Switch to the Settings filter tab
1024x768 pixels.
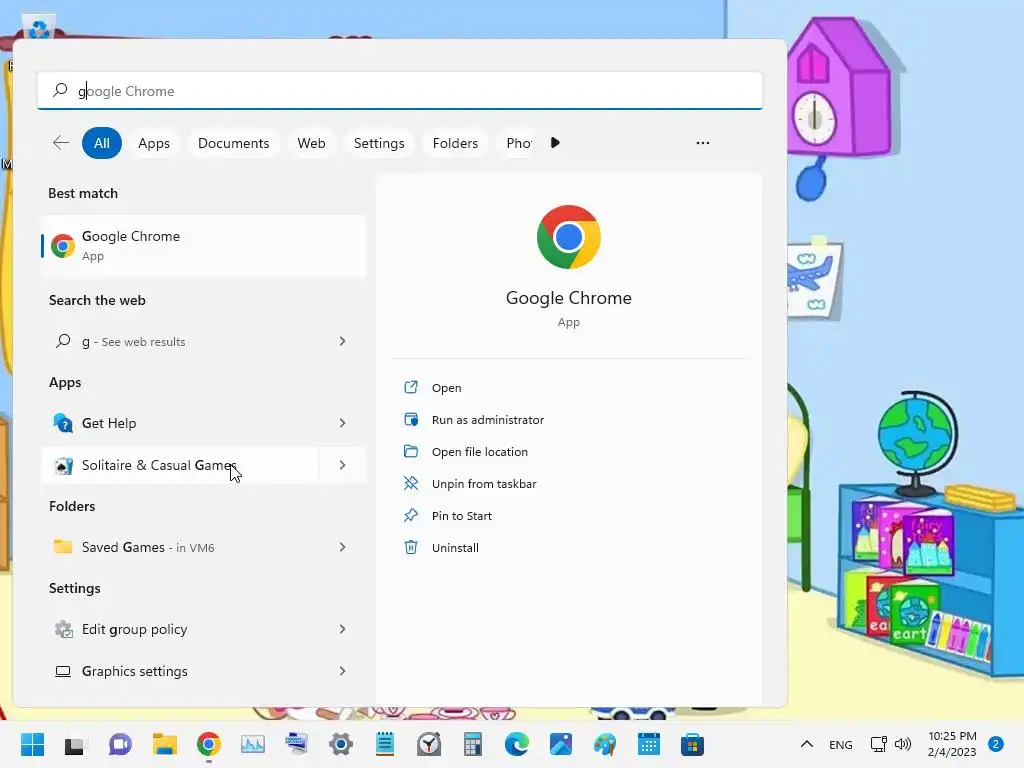tap(379, 143)
